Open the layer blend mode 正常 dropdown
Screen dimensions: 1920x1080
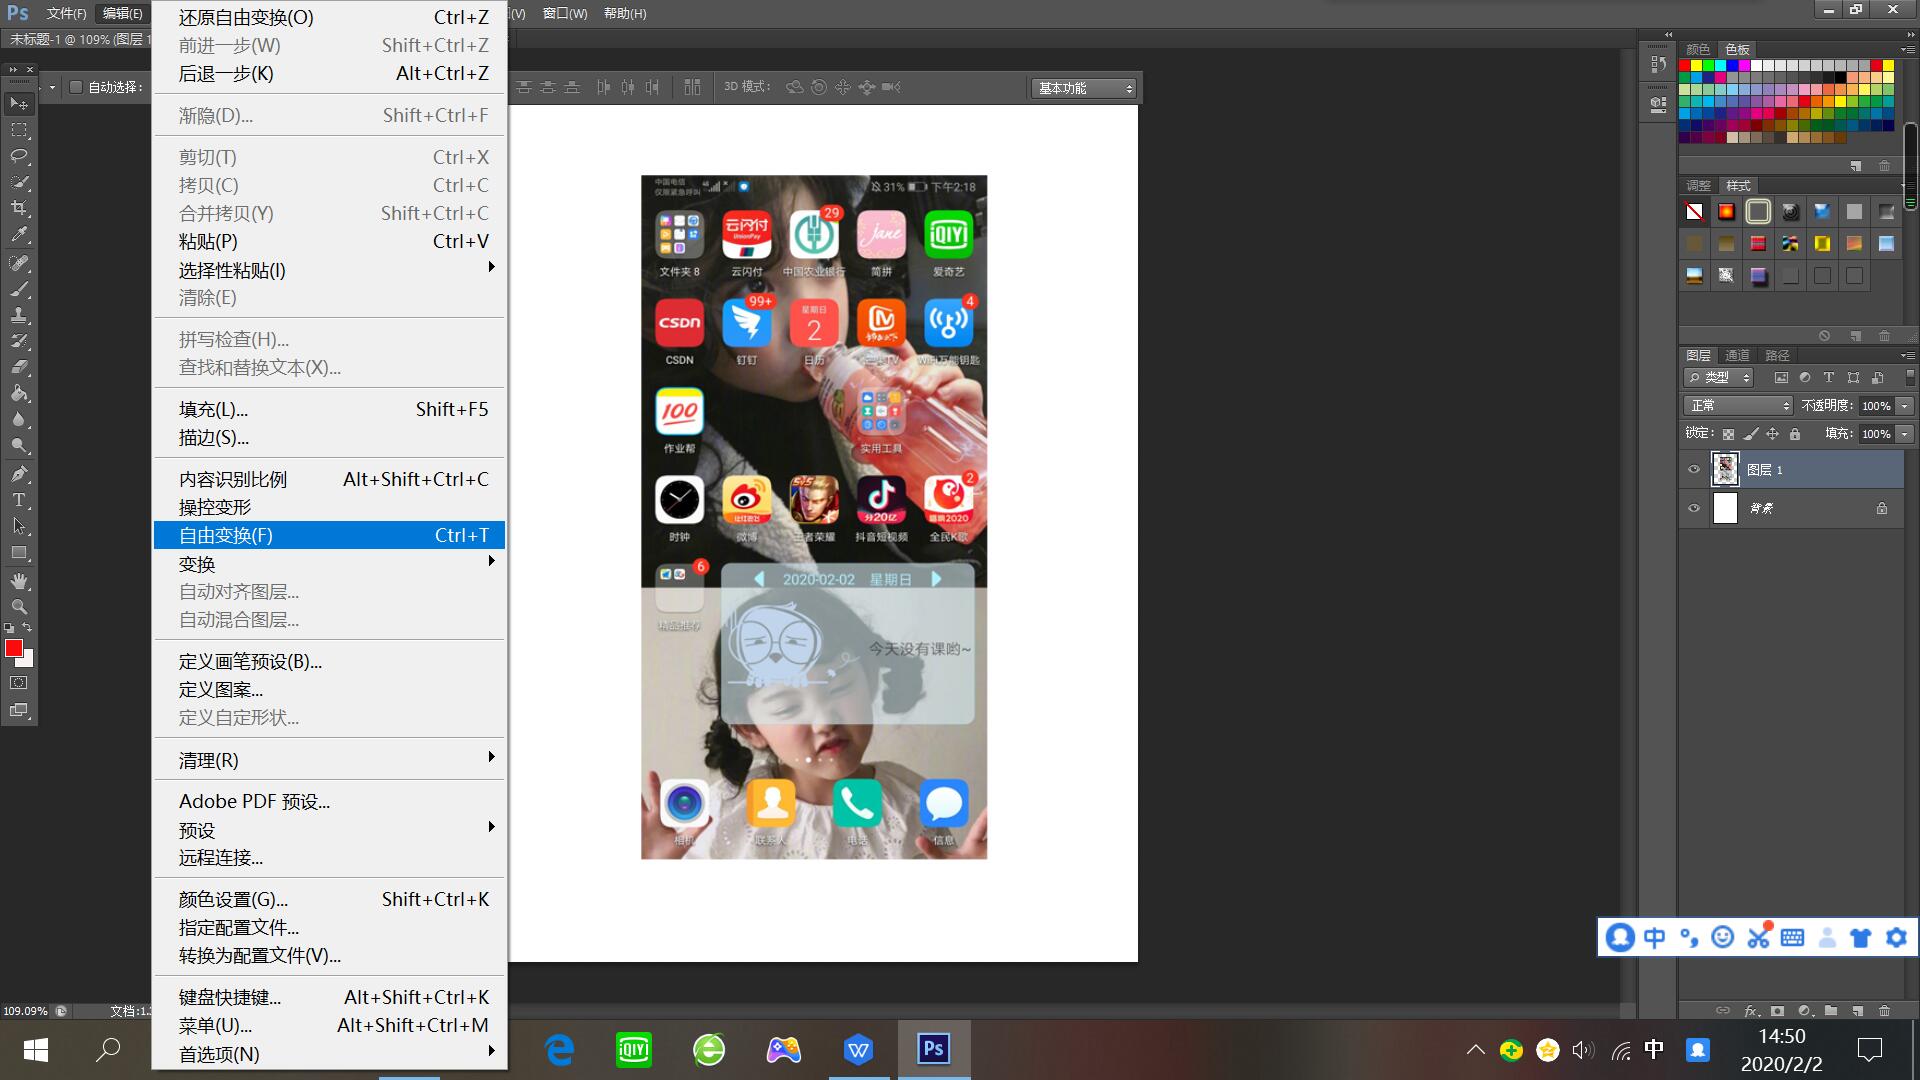click(x=1738, y=405)
